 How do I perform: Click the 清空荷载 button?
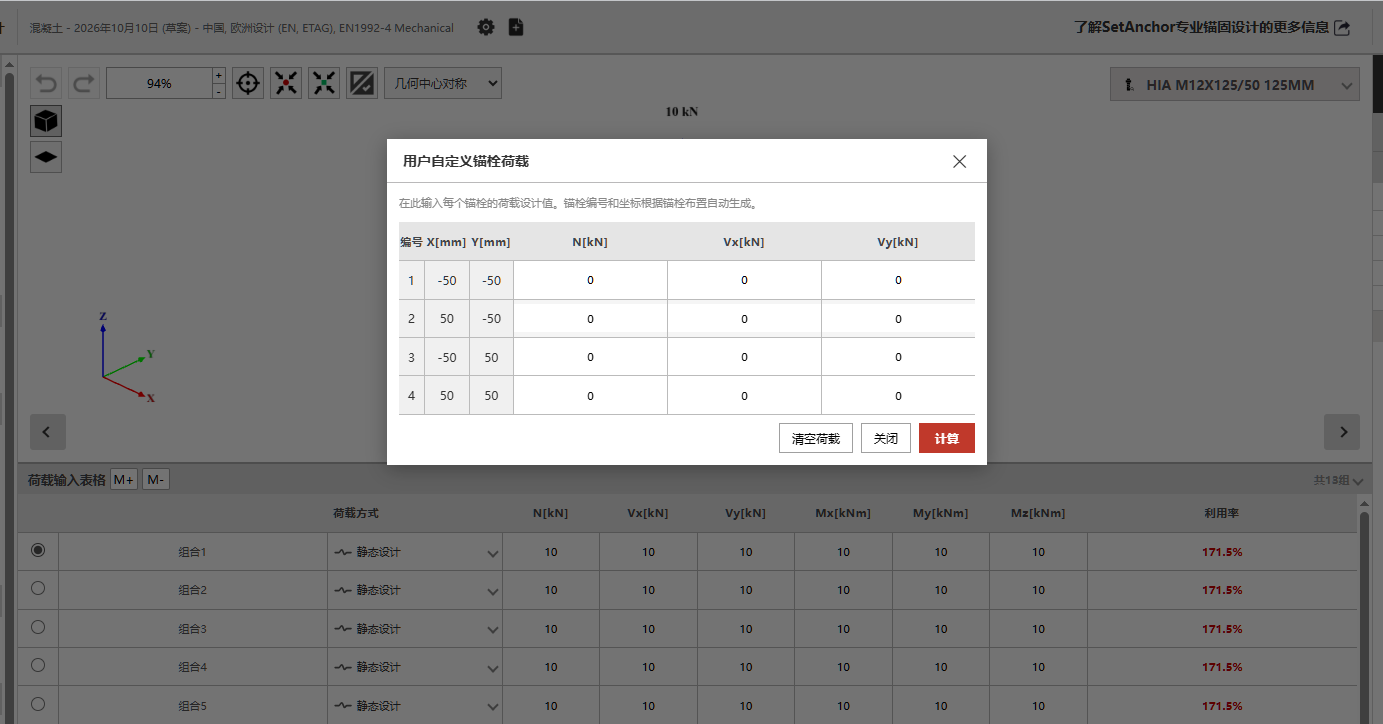click(x=816, y=438)
